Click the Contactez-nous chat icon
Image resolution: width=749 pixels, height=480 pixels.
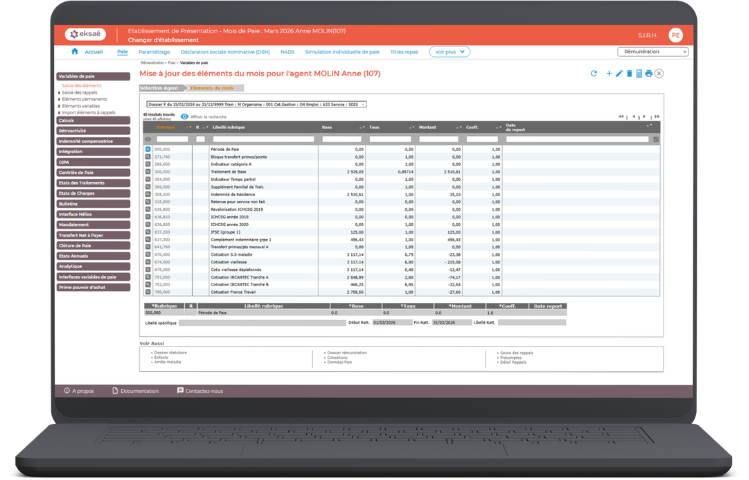click(181, 391)
